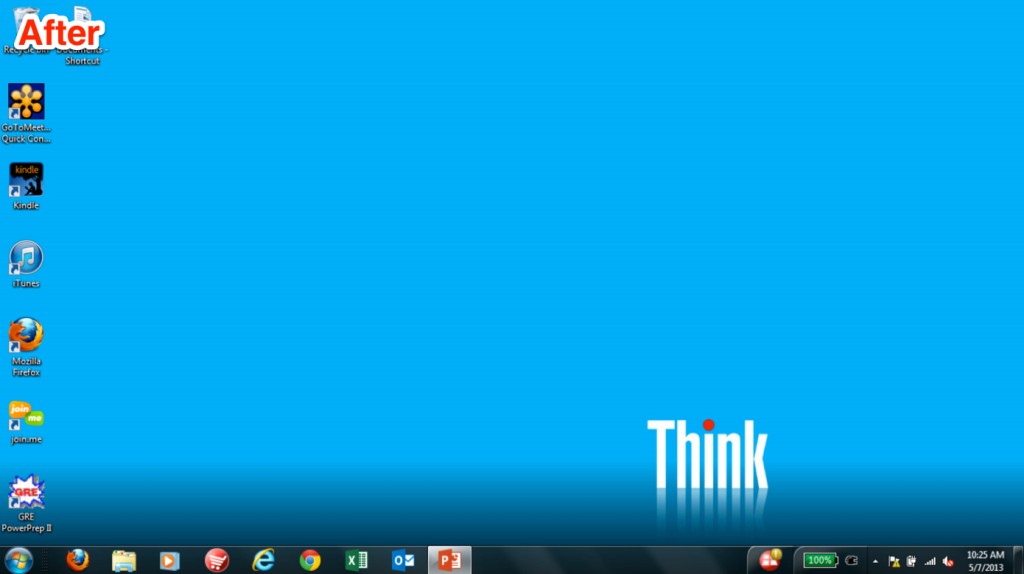Image resolution: width=1024 pixels, height=574 pixels.
Task: Click the red shopping cart taskbar icon
Action: pyautogui.click(x=217, y=560)
